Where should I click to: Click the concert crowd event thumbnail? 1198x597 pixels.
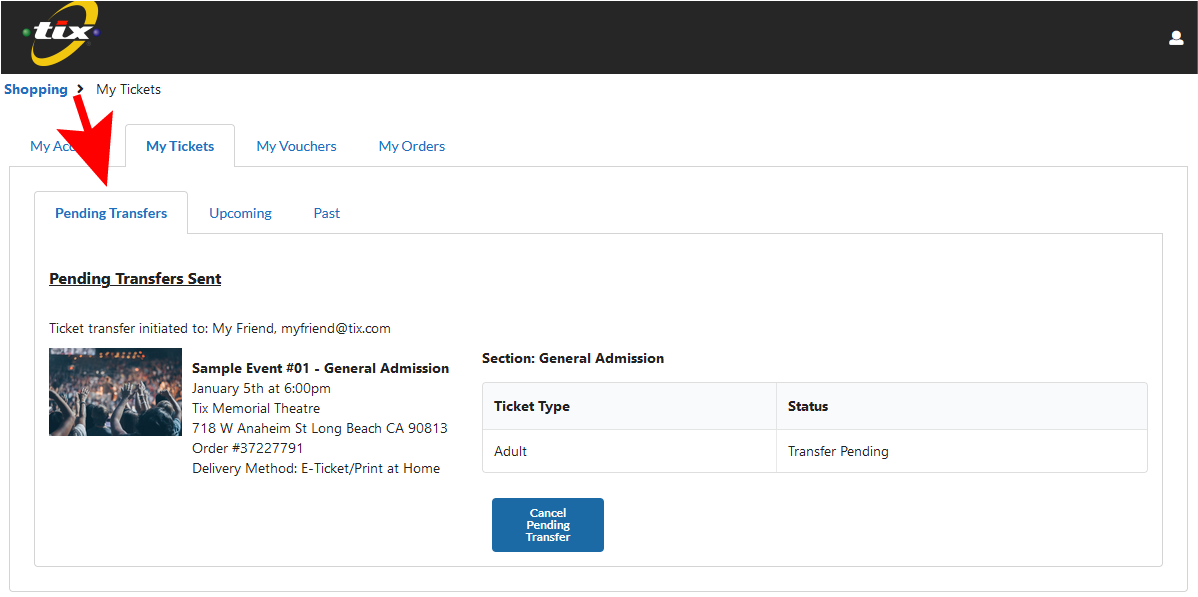tap(115, 392)
